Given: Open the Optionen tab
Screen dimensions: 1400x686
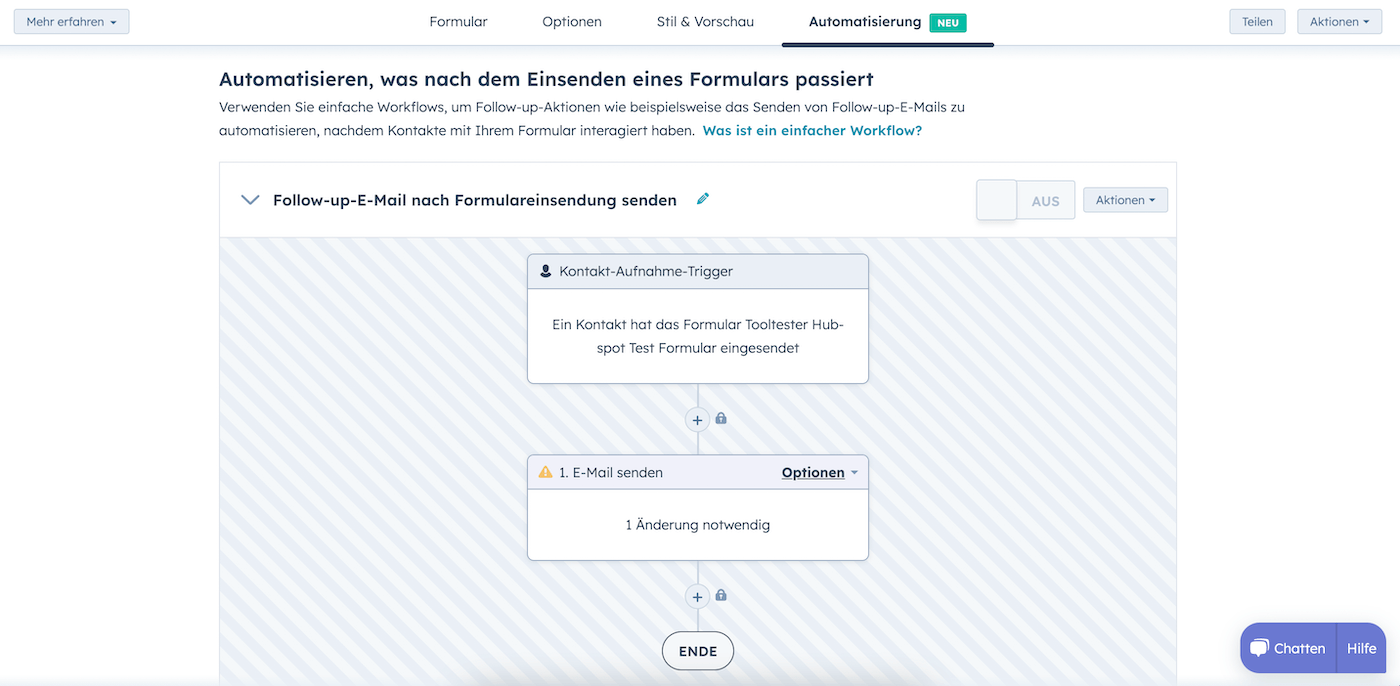Looking at the screenshot, I should (x=572, y=21).
